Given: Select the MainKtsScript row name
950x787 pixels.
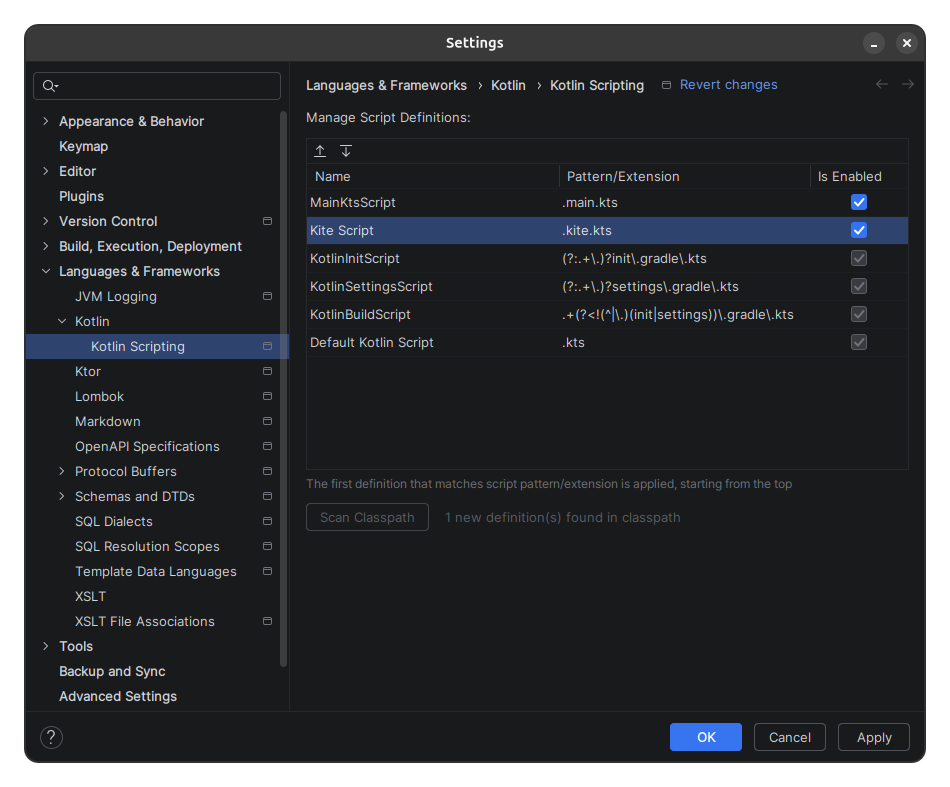Looking at the screenshot, I should 353,202.
